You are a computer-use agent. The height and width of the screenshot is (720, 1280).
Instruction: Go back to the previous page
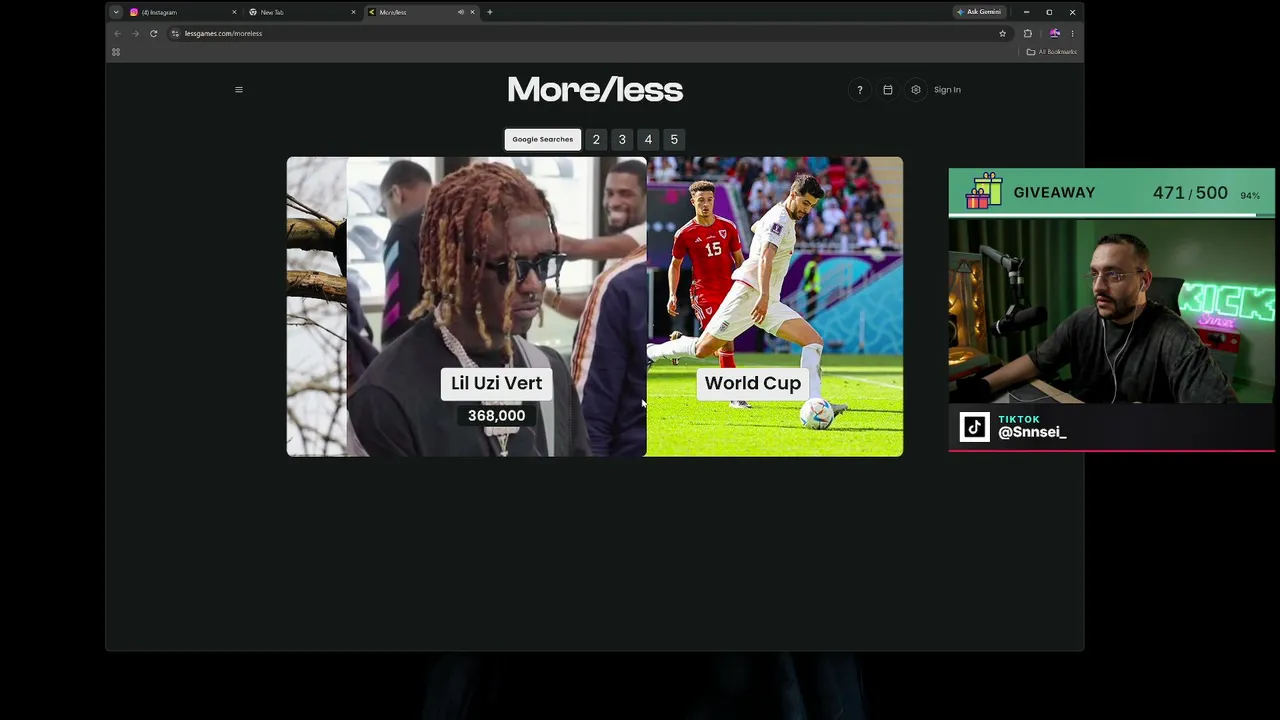[x=117, y=33]
